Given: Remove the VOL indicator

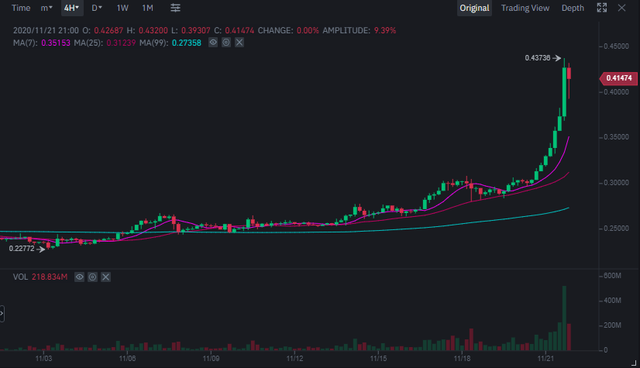Looking at the screenshot, I should 105,277.
